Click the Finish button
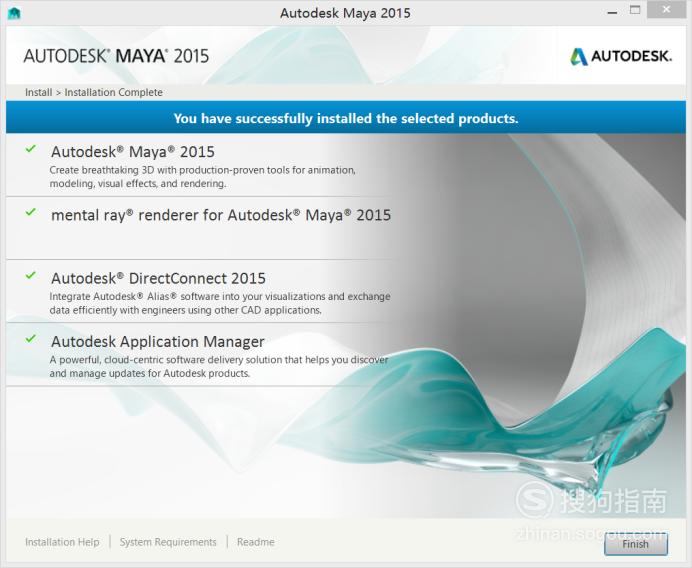692x568 pixels. [636, 544]
